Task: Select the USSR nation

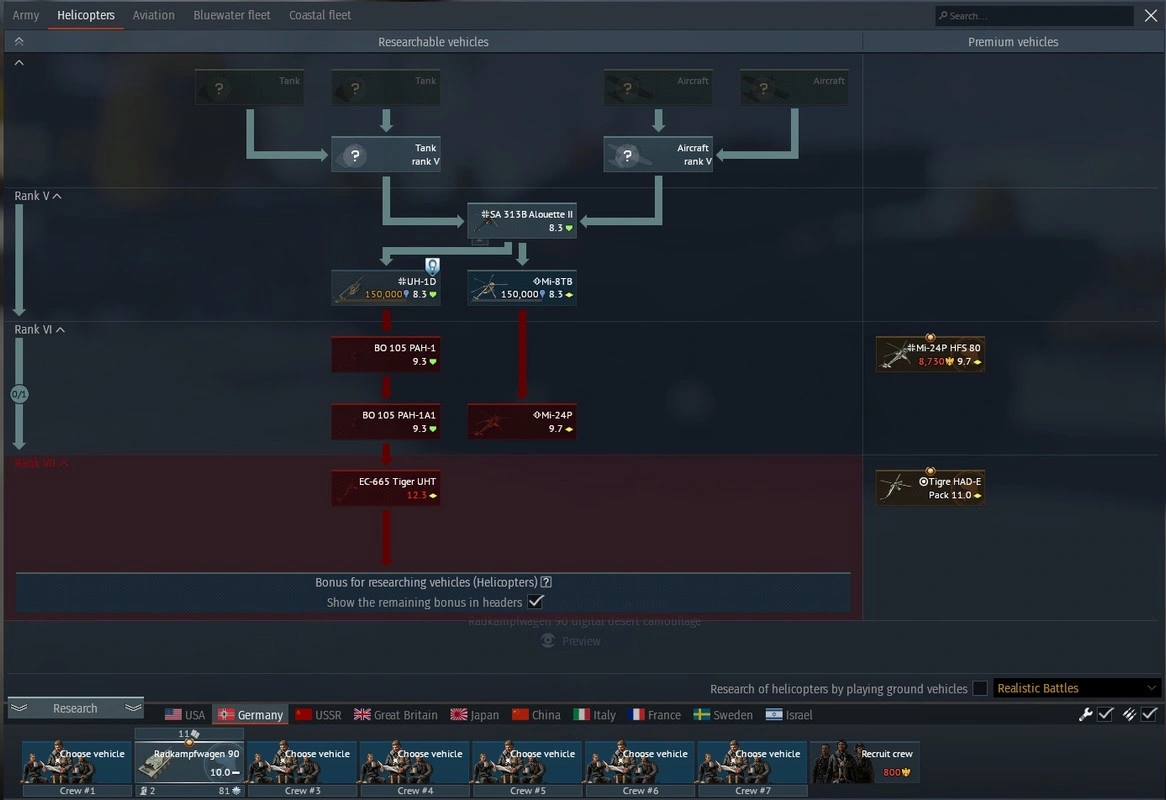Action: tap(318, 714)
